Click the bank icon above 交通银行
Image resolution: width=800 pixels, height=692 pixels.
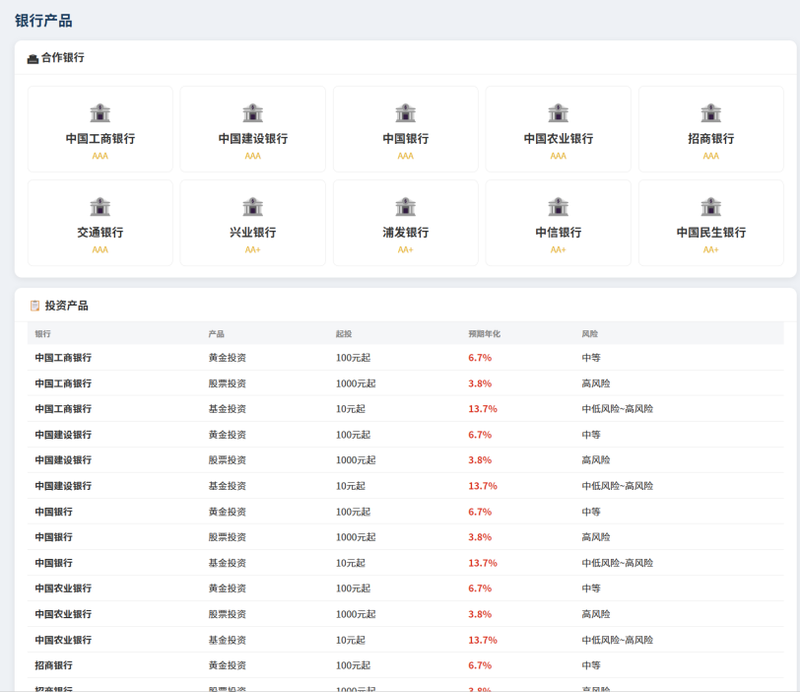point(100,207)
